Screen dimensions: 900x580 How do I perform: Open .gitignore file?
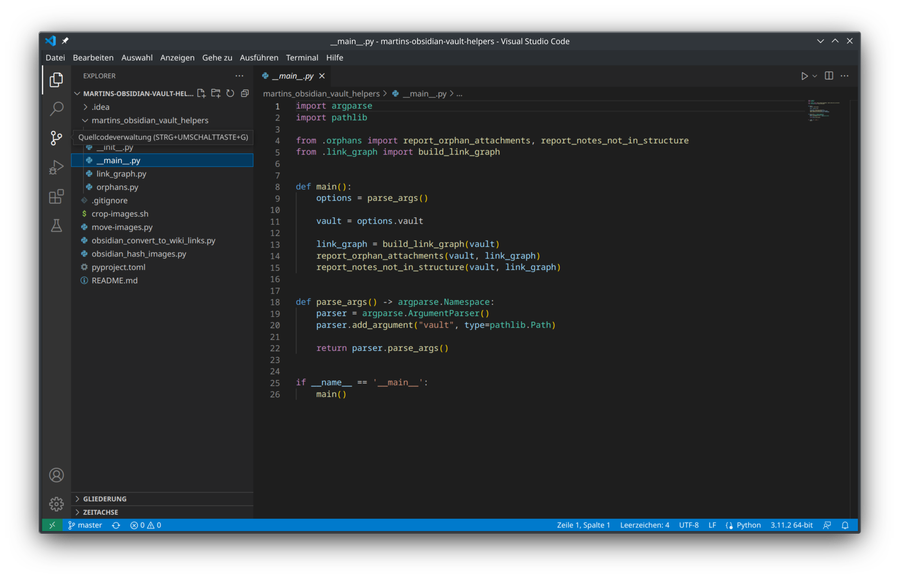click(x=162, y=200)
